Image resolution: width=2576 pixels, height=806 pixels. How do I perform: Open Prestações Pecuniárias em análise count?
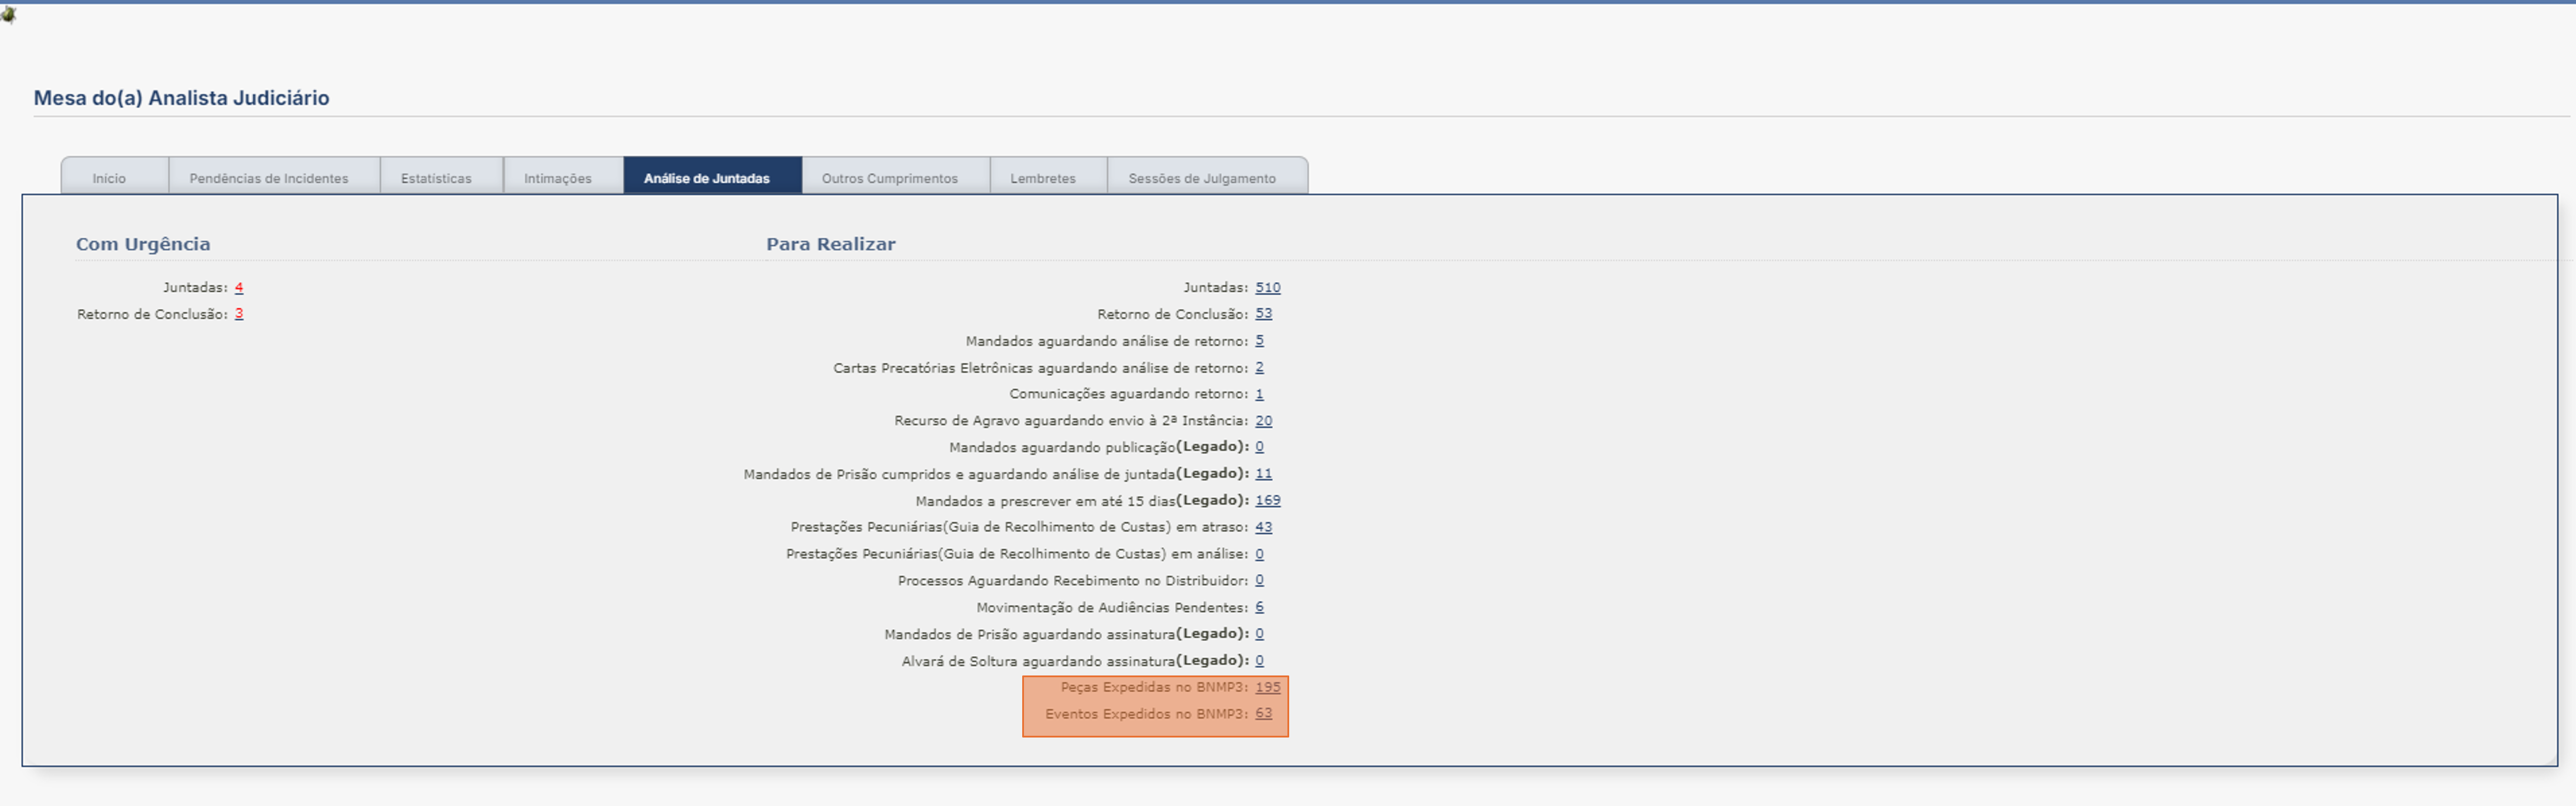[1259, 554]
